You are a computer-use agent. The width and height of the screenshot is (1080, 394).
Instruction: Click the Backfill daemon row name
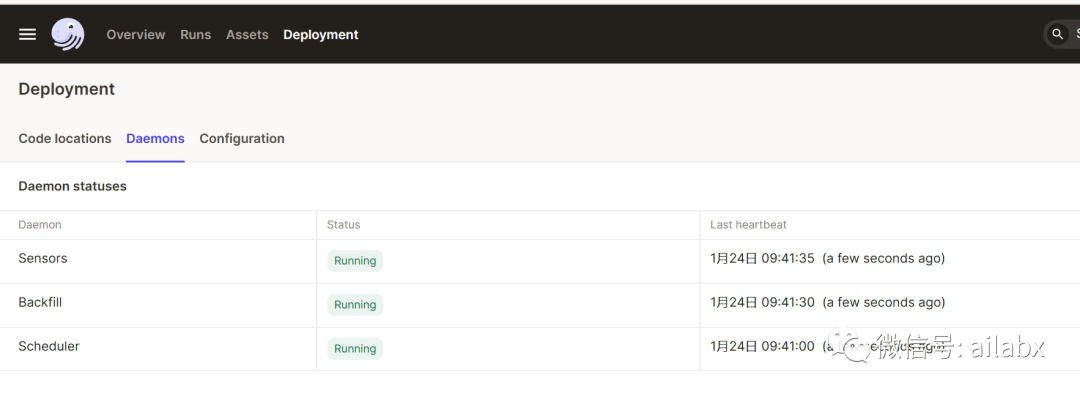click(x=40, y=302)
